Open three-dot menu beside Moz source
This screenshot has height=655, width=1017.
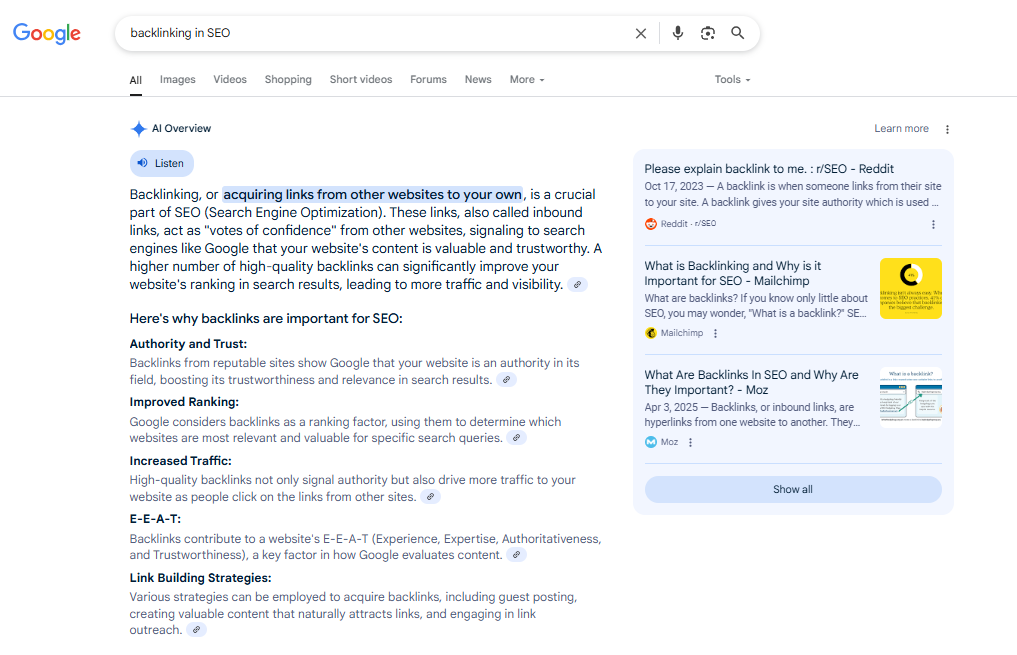(691, 442)
